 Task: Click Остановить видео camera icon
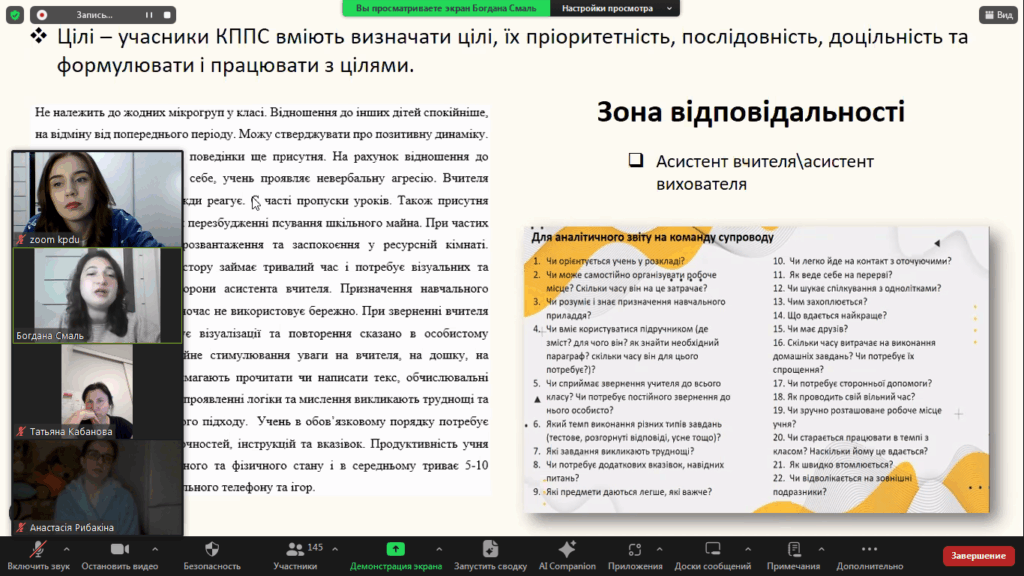120,549
